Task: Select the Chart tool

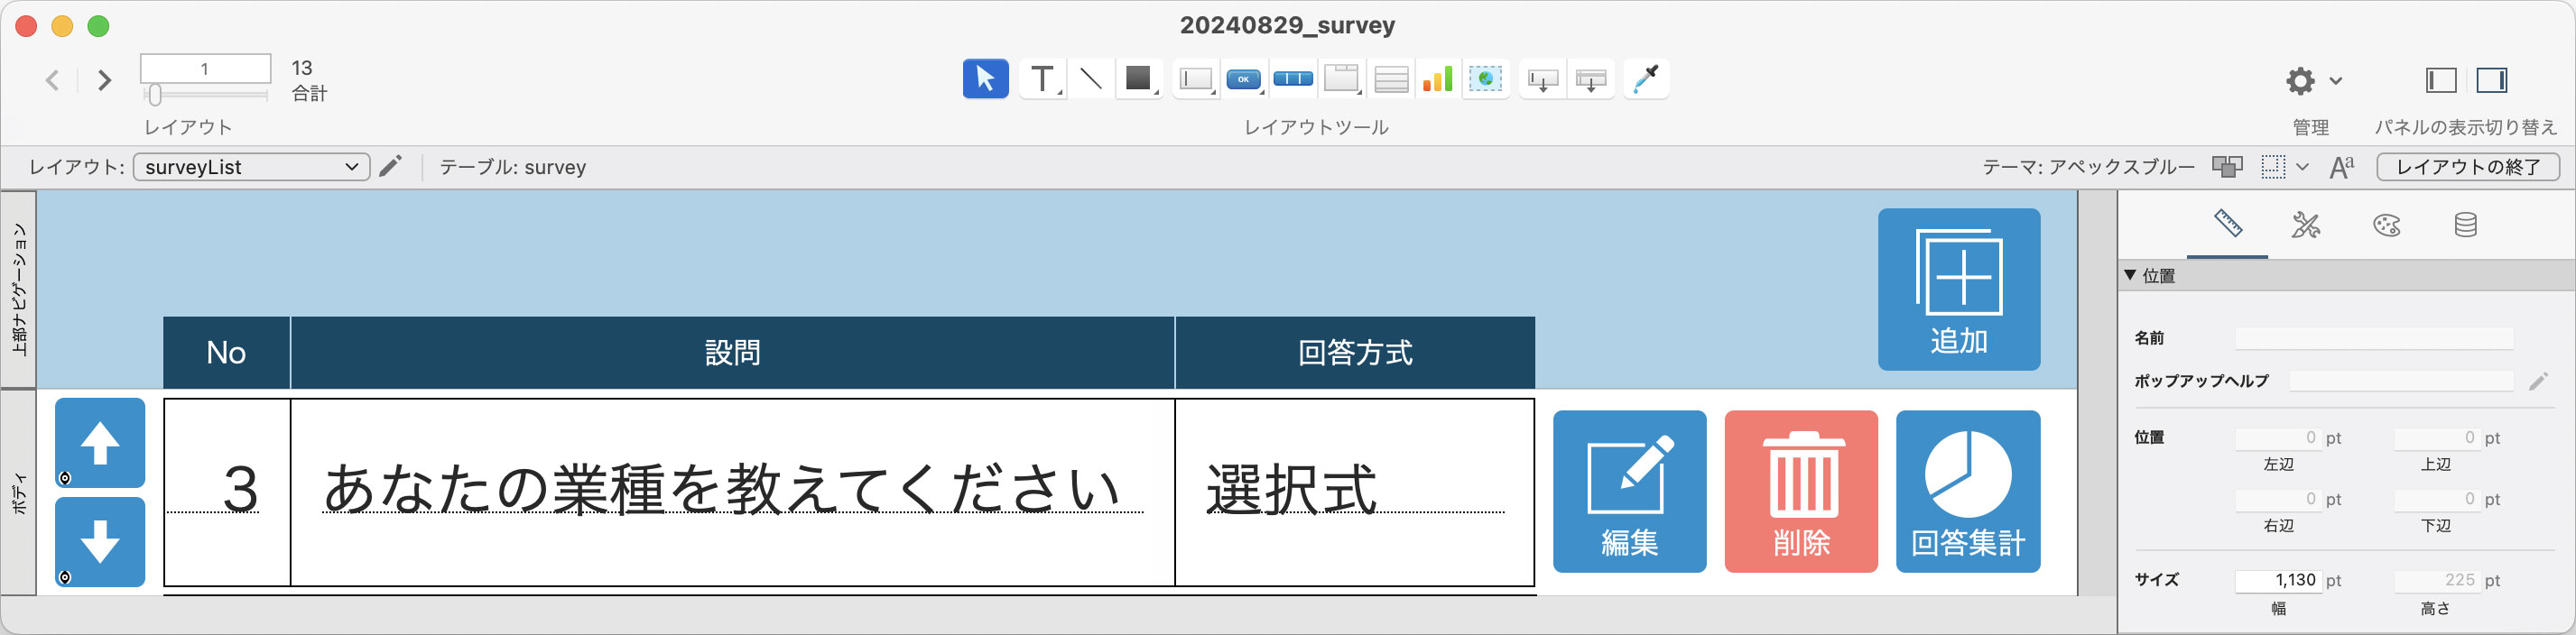Action: coord(1437,79)
